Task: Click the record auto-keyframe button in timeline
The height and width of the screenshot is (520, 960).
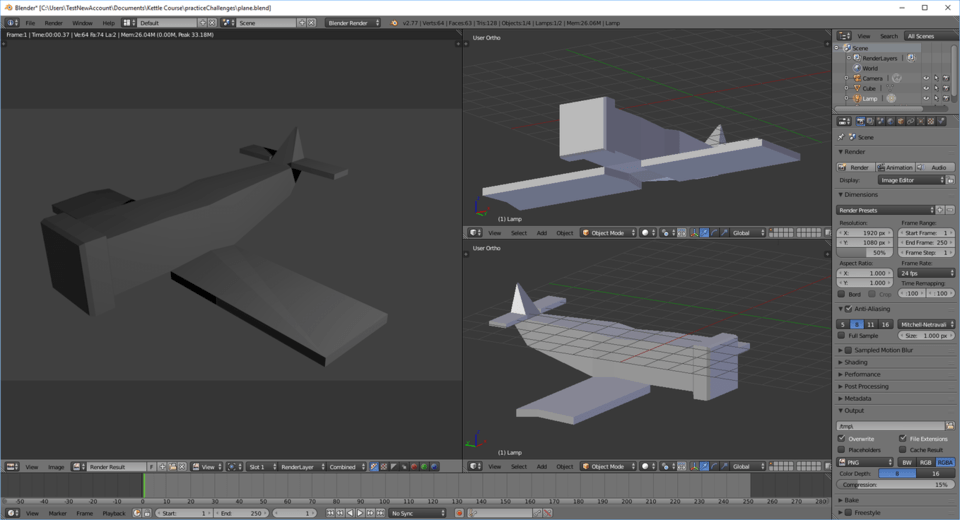Action: point(459,513)
